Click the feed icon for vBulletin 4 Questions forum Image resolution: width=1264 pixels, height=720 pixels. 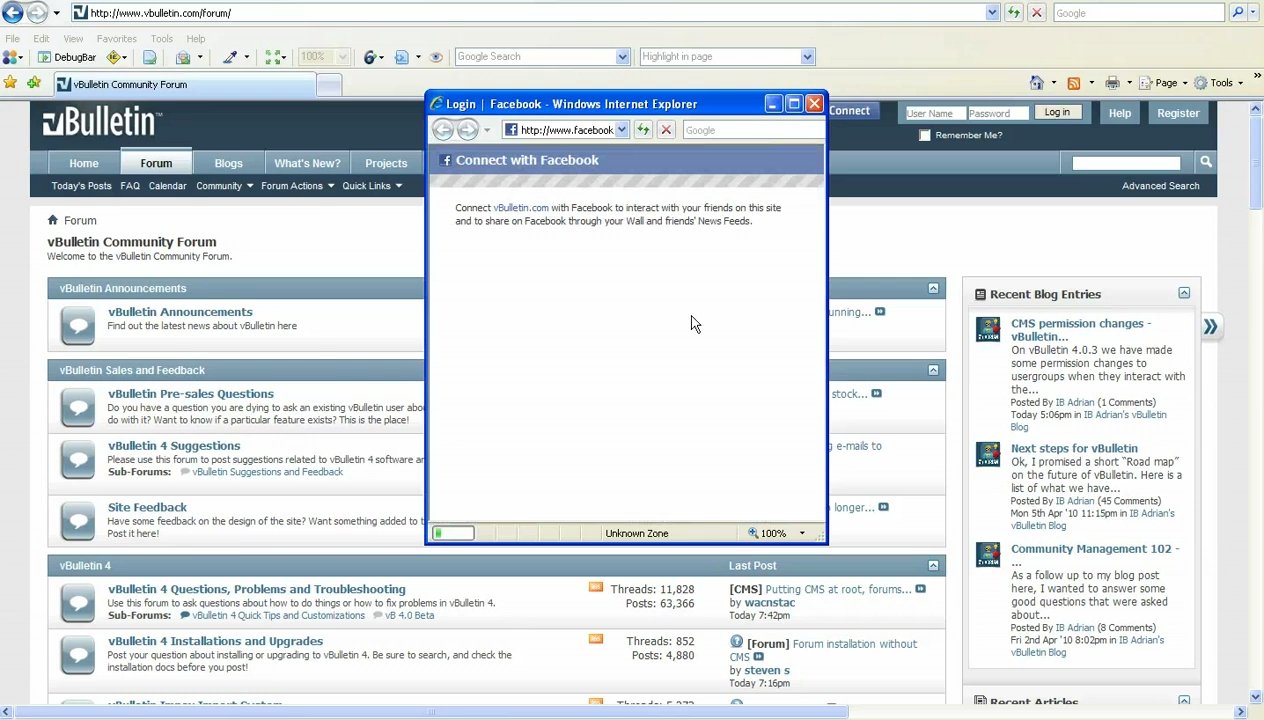click(596, 587)
